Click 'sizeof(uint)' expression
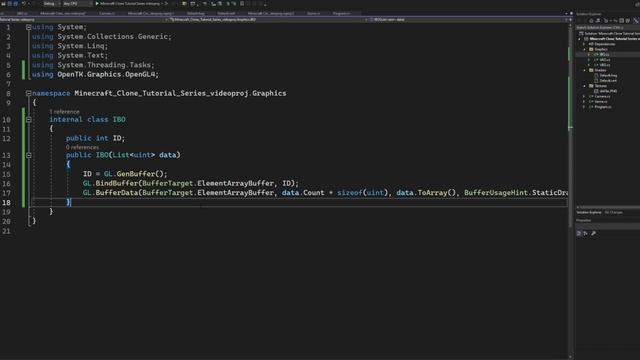The image size is (640, 360). pyautogui.click(x=362, y=193)
